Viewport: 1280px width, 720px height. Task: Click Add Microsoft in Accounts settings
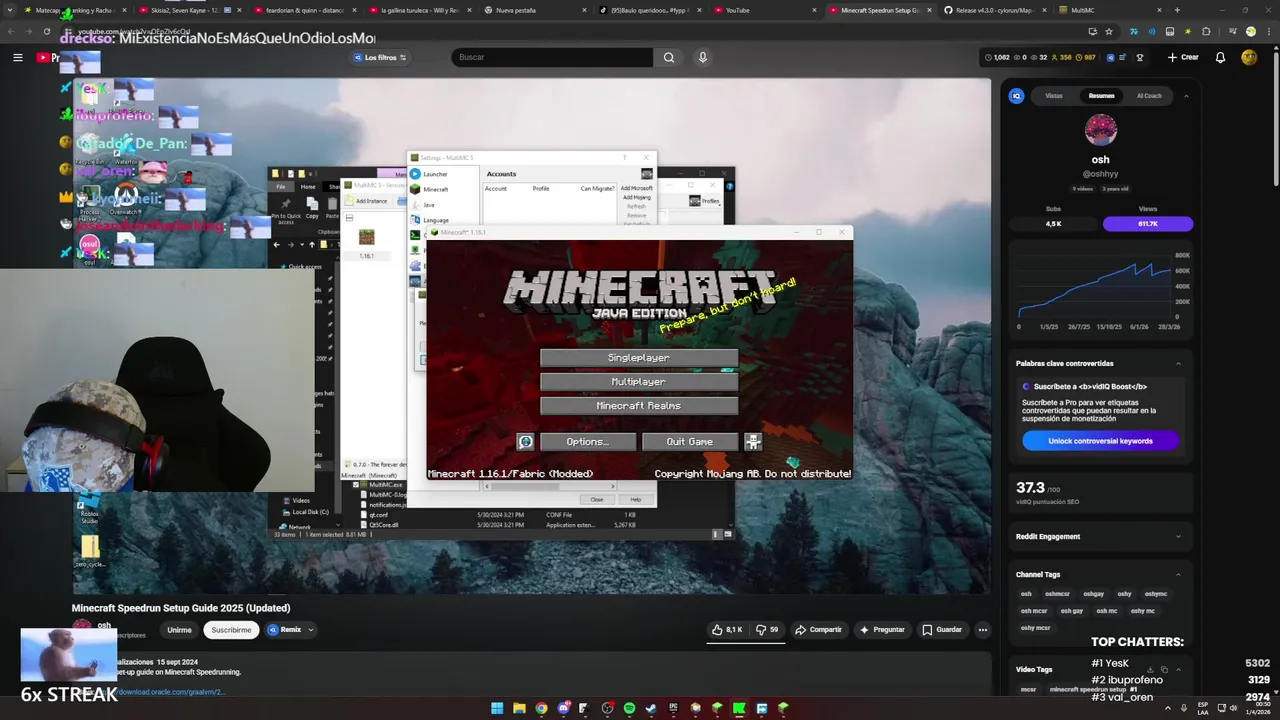click(636, 189)
